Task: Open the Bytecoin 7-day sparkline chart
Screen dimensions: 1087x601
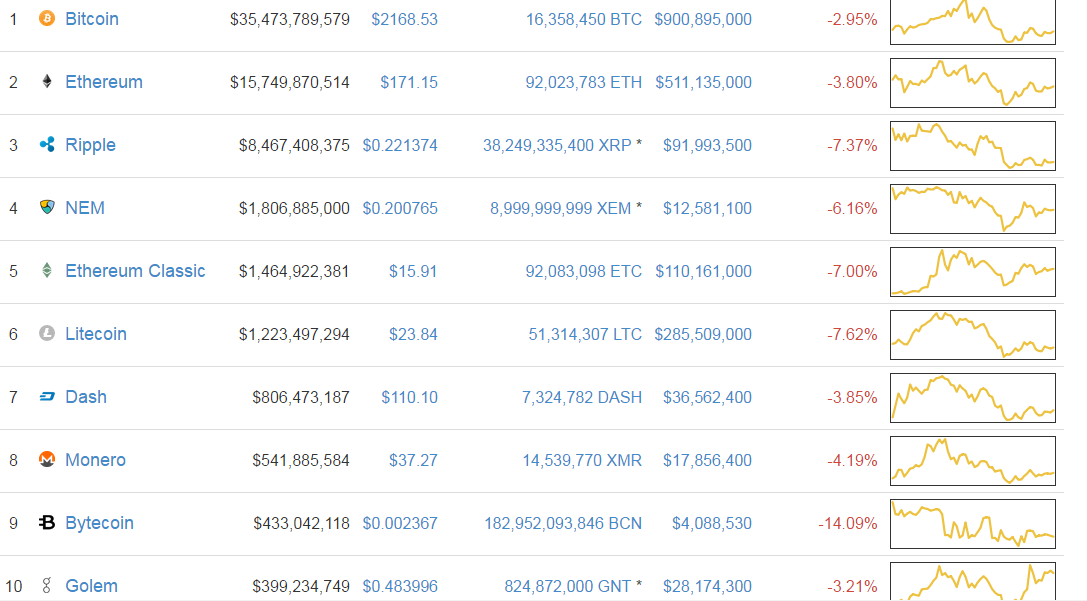Action: (x=973, y=524)
